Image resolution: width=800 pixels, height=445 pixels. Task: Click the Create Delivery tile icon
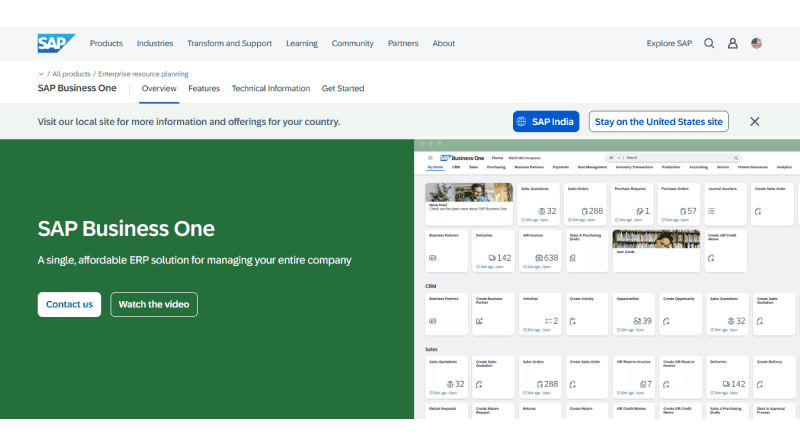pyautogui.click(x=760, y=385)
